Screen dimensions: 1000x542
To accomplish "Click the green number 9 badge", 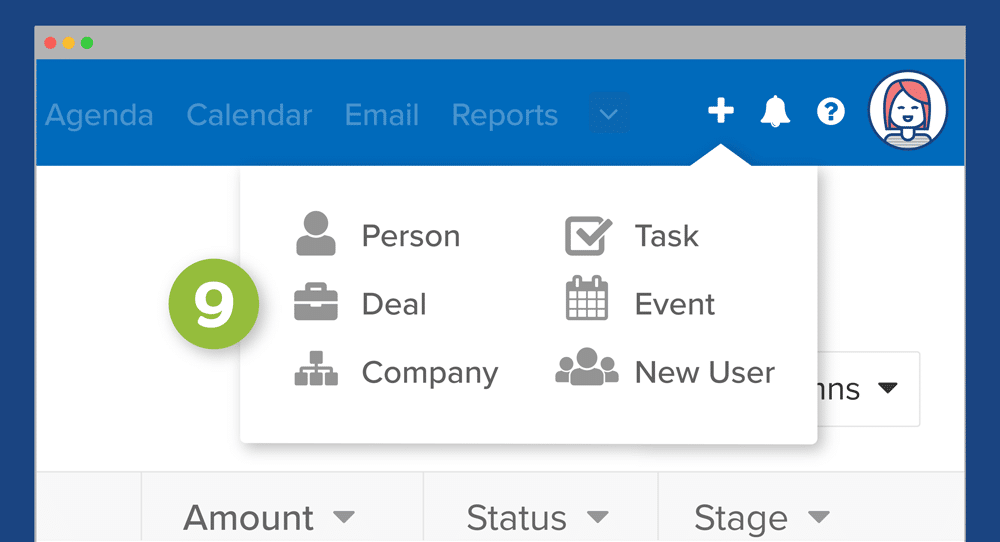I will tap(213, 304).
